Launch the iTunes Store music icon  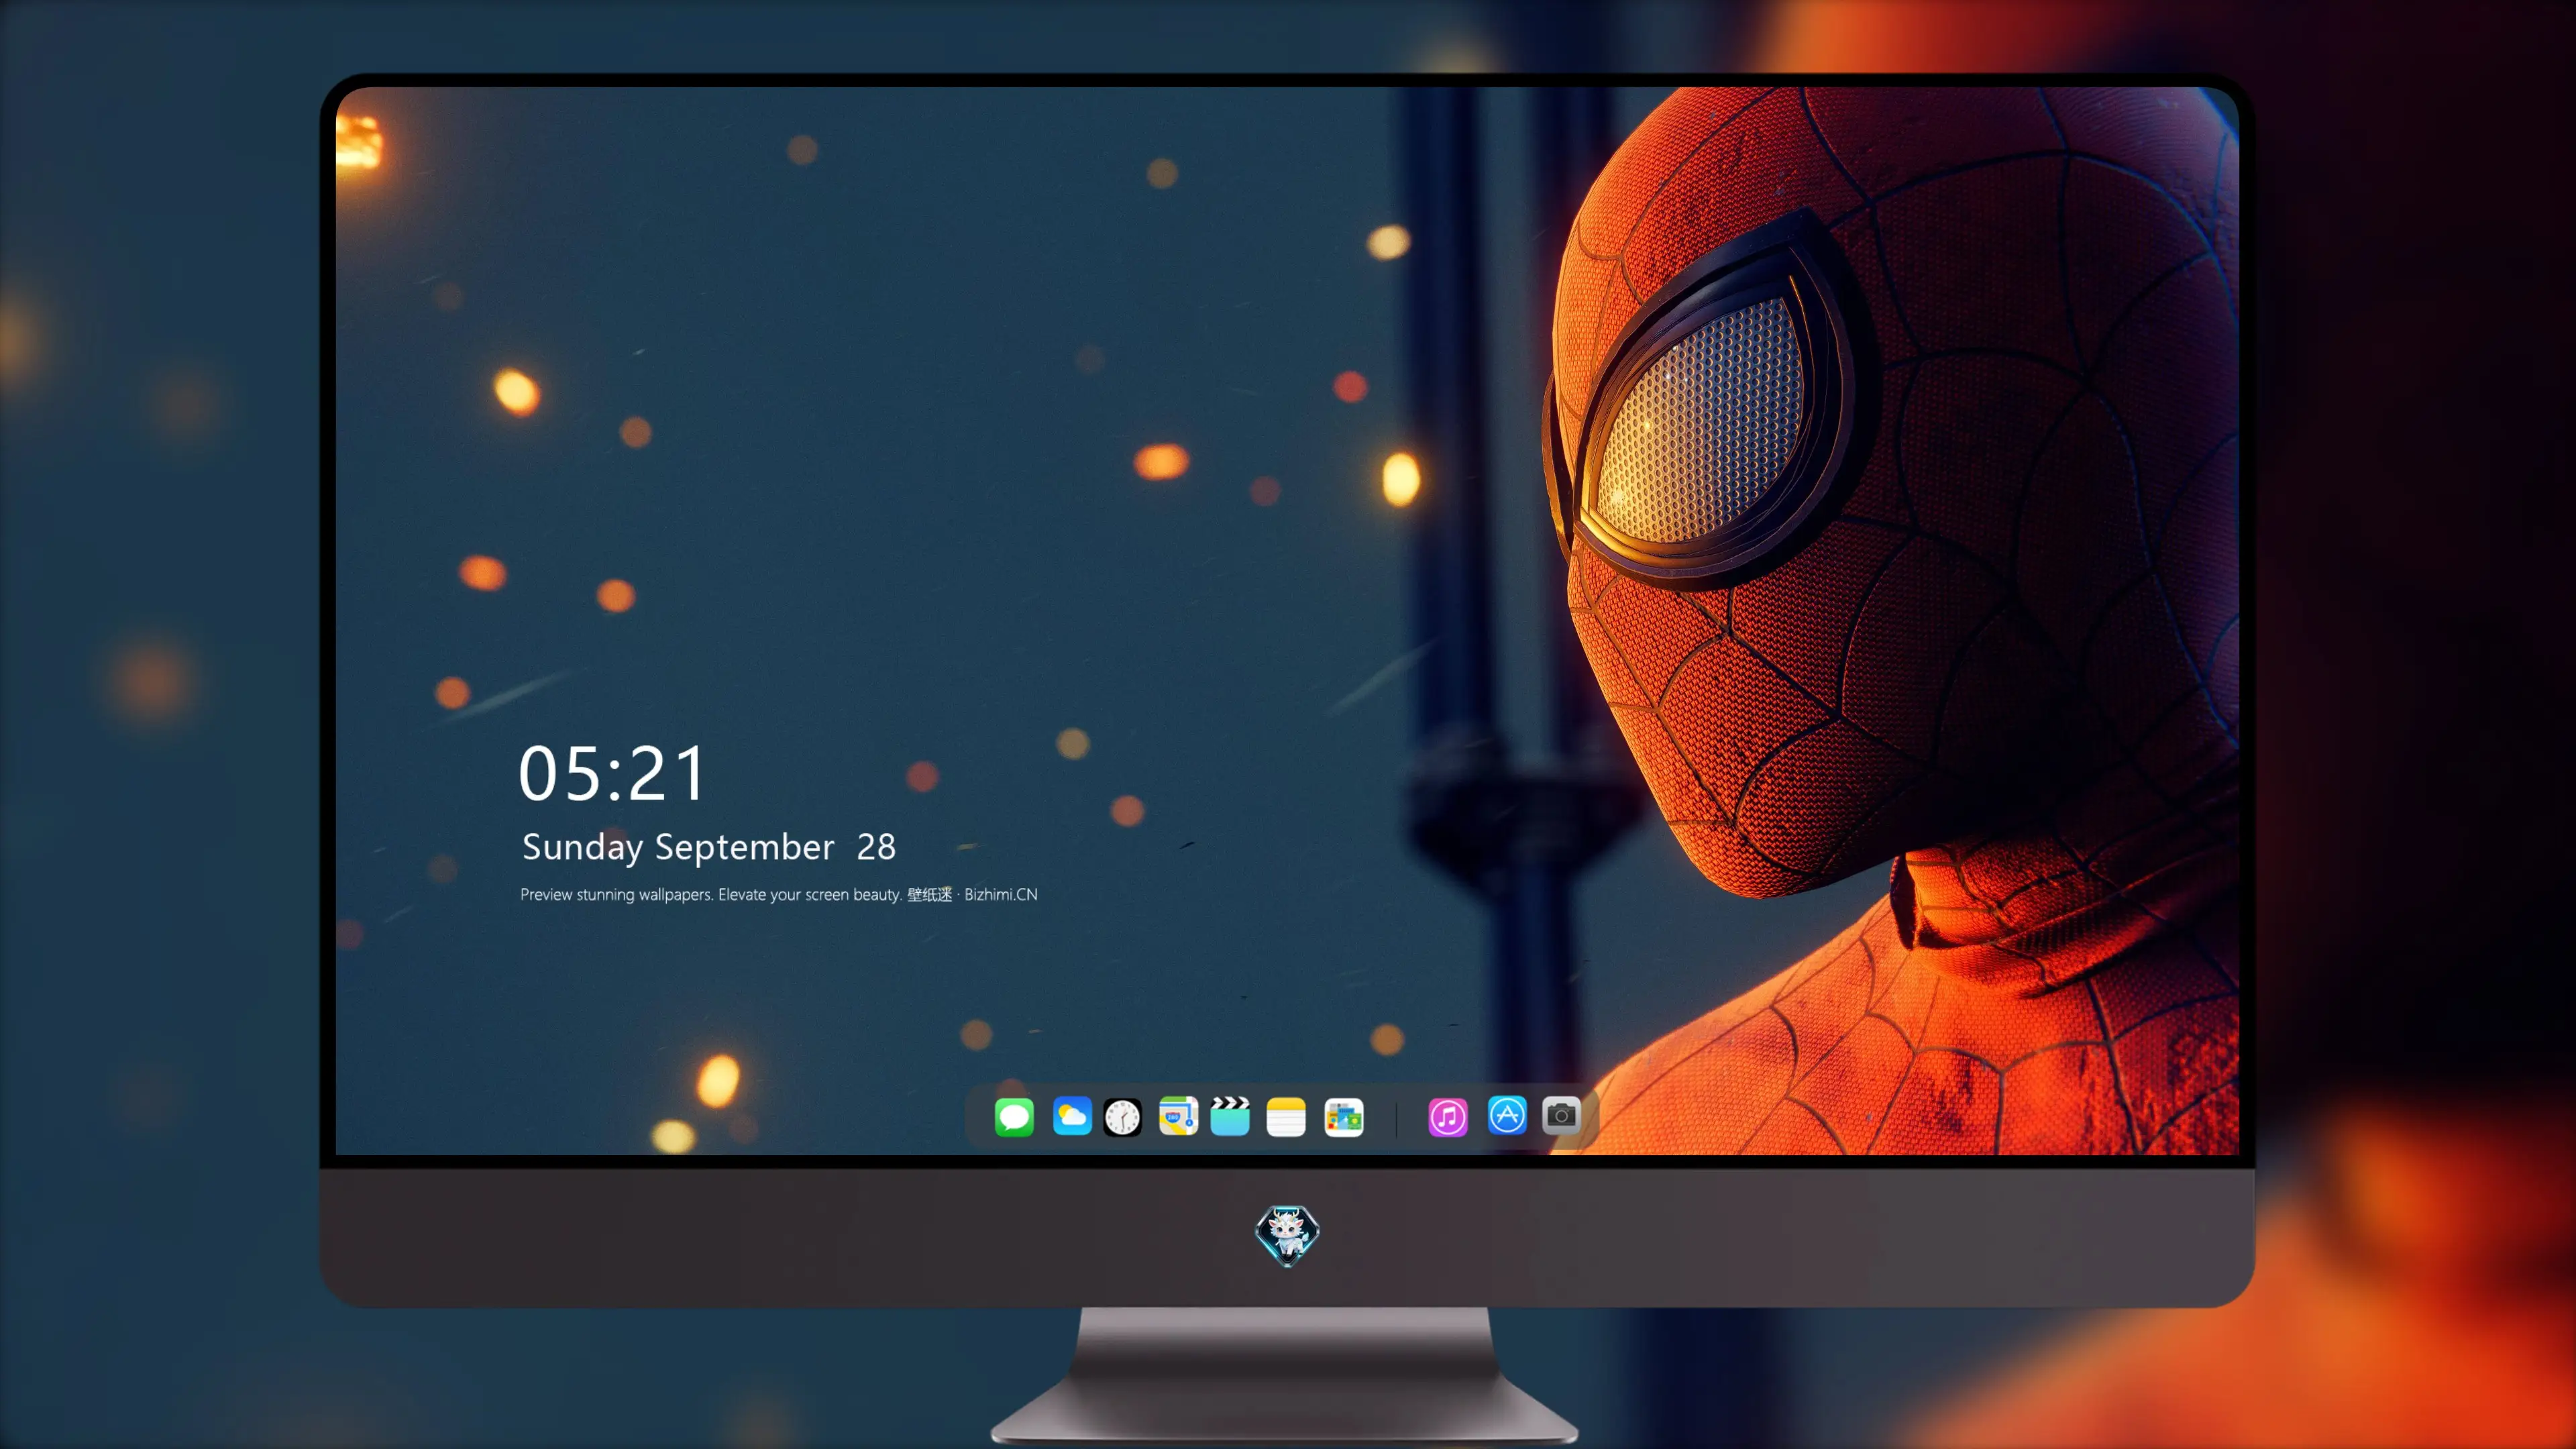[1448, 1117]
